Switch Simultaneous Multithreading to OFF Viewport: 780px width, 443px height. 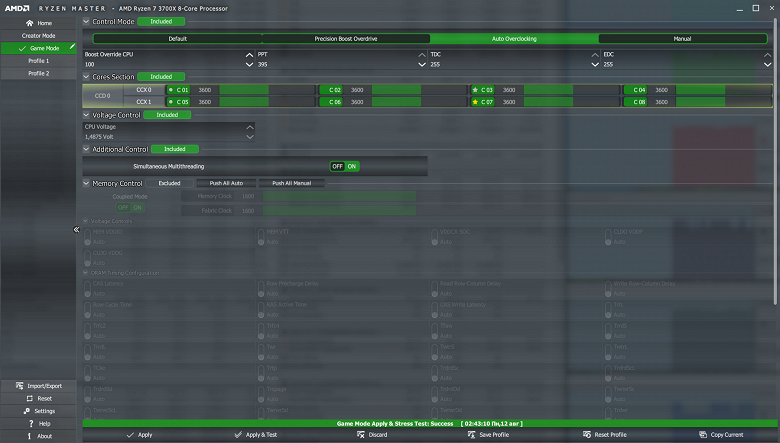(x=337, y=167)
